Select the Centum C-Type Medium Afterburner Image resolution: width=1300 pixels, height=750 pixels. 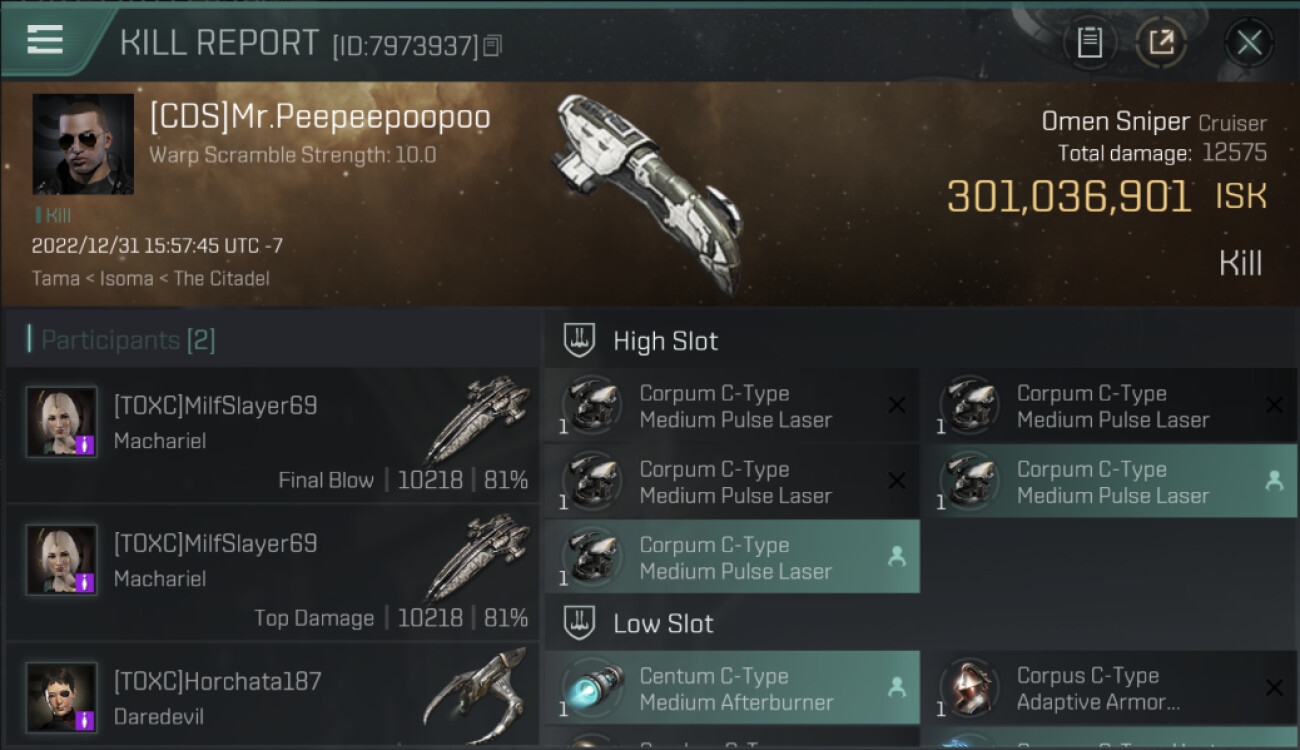pos(732,688)
